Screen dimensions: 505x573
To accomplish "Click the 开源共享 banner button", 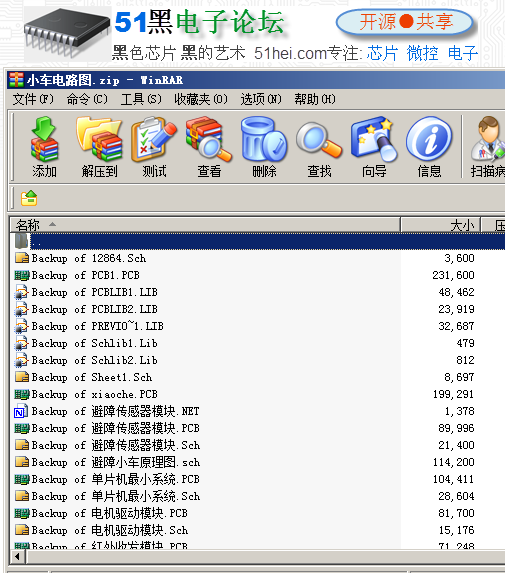I will pyautogui.click(x=405, y=22).
